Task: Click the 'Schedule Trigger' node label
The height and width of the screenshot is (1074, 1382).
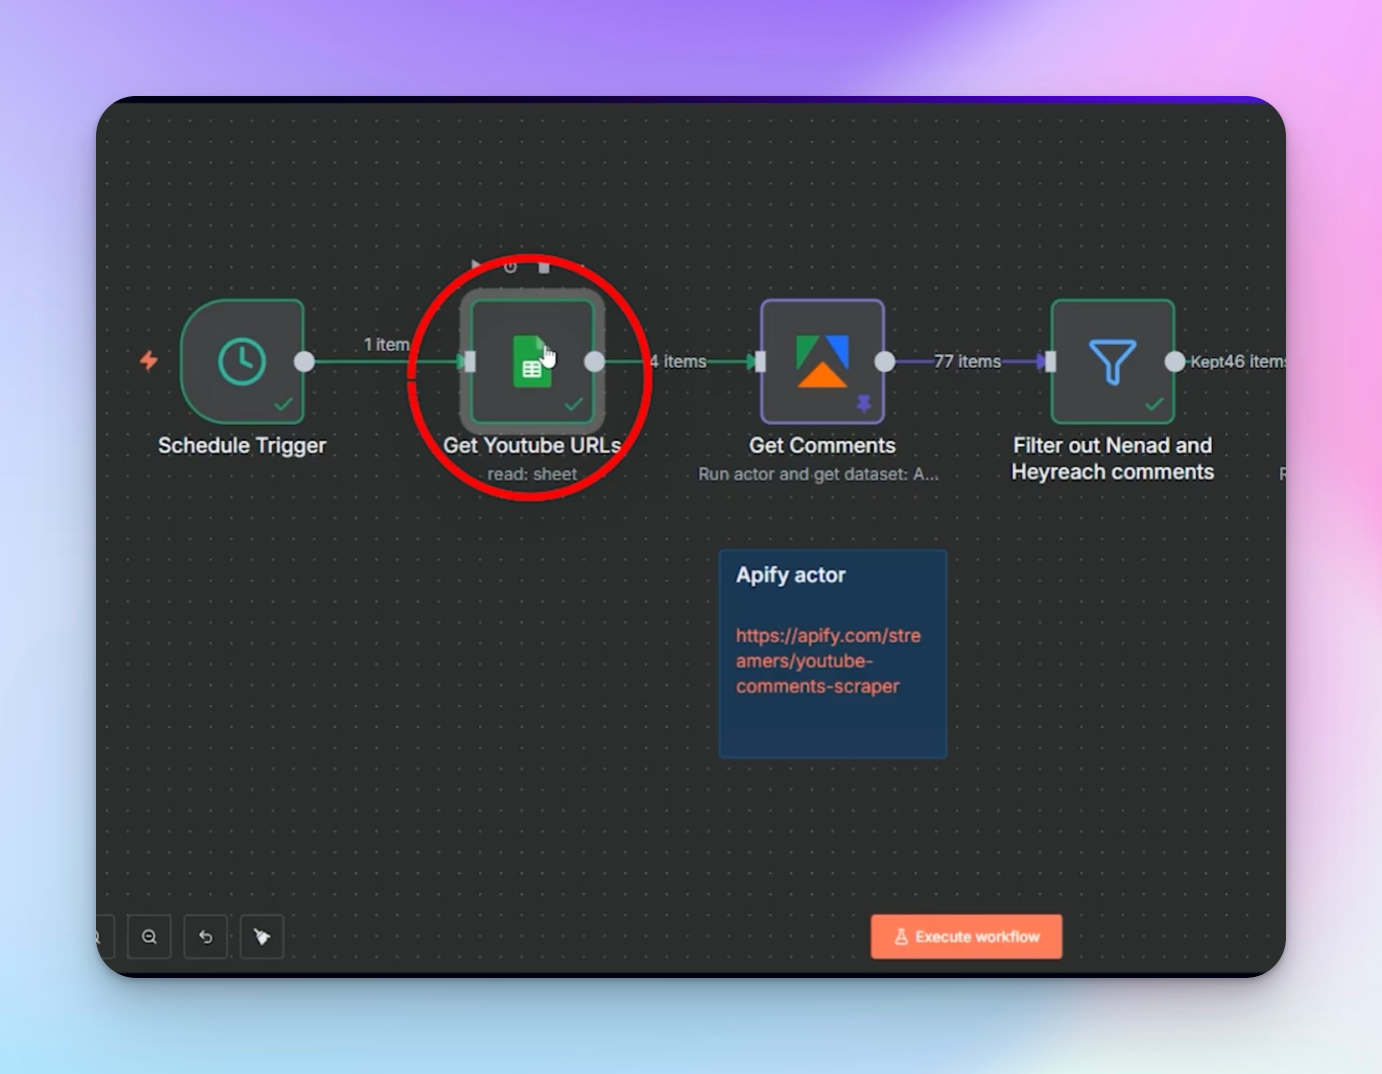Action: tap(242, 446)
